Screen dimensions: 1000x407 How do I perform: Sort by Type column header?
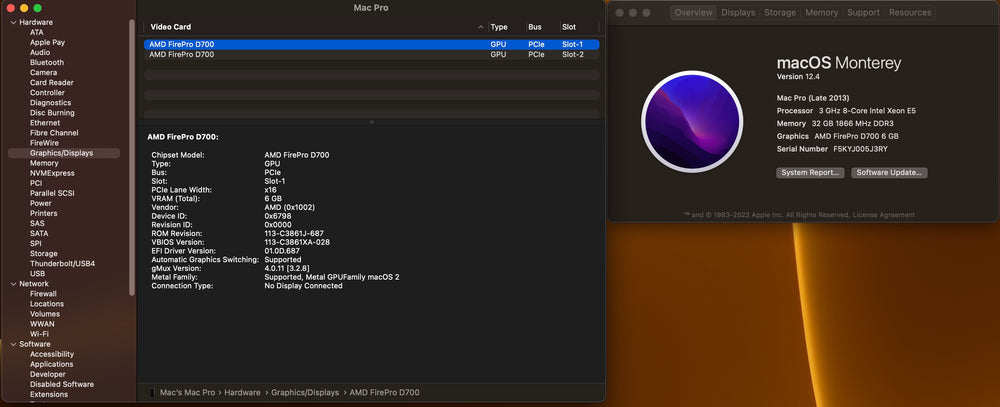click(499, 27)
